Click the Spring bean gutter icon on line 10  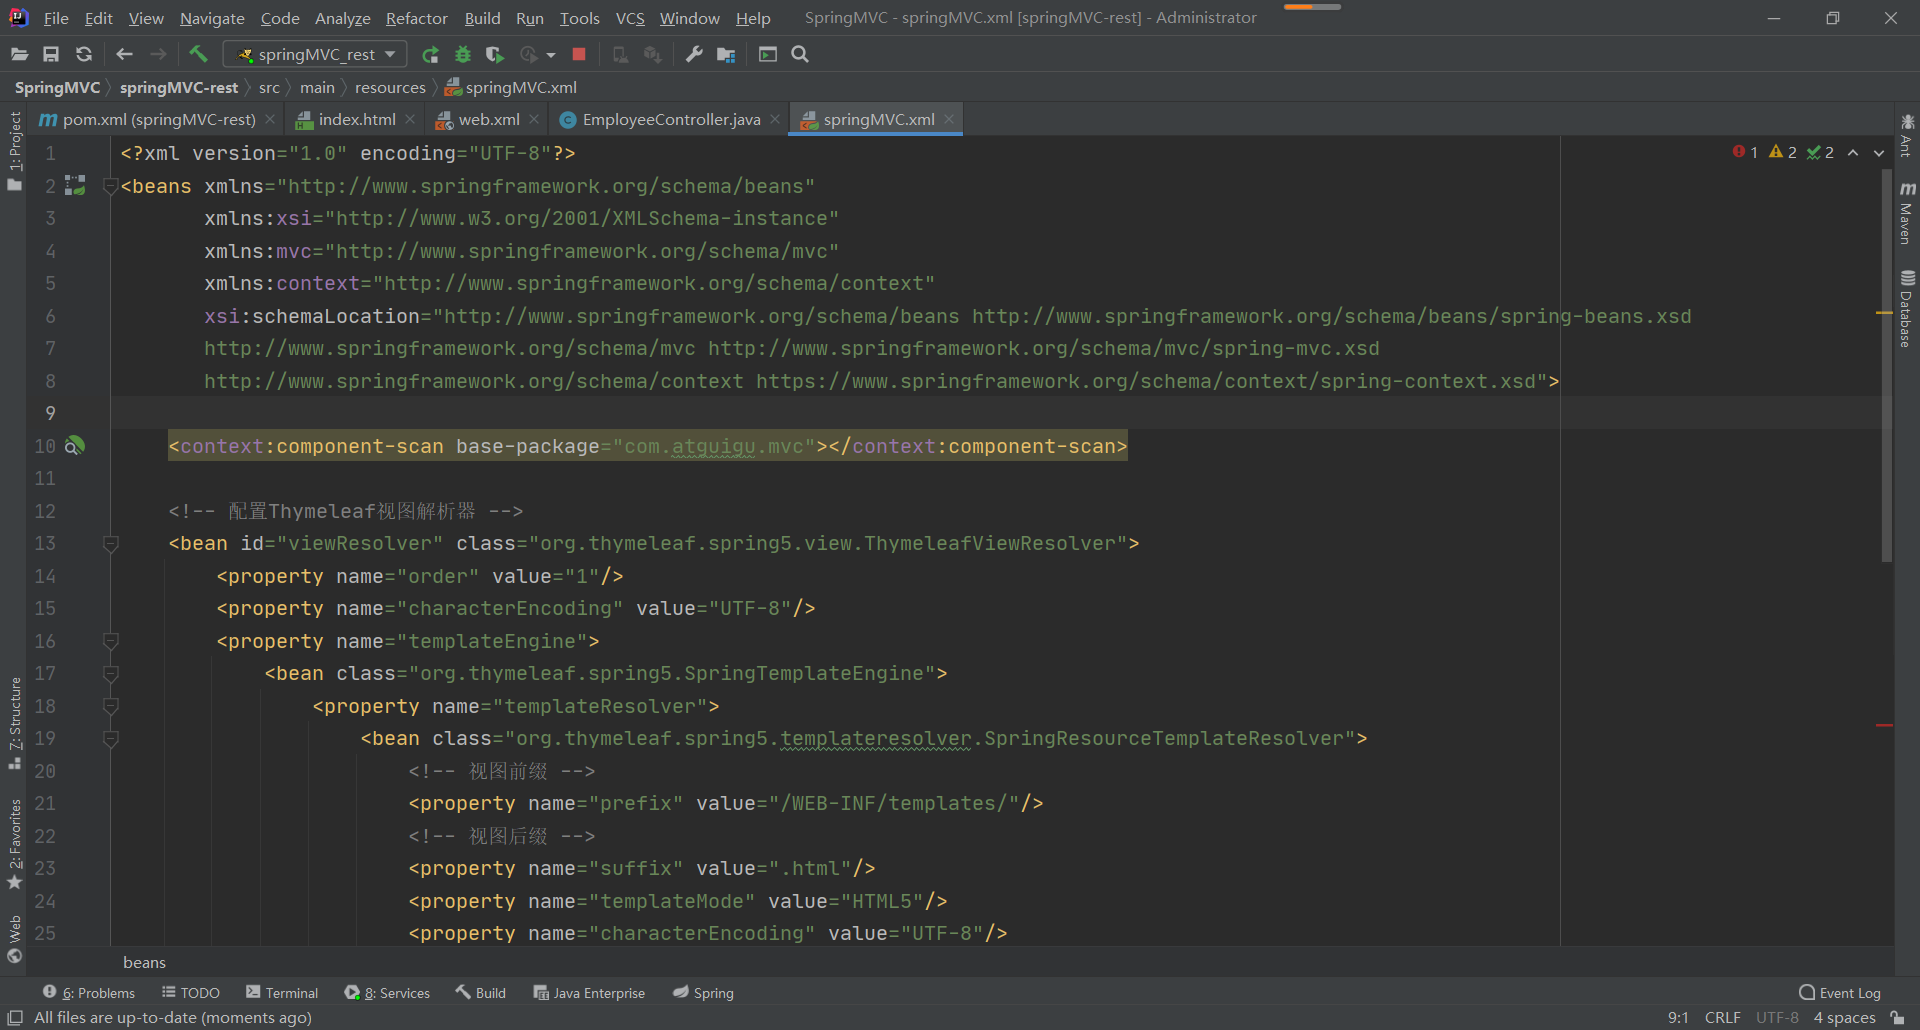click(75, 446)
